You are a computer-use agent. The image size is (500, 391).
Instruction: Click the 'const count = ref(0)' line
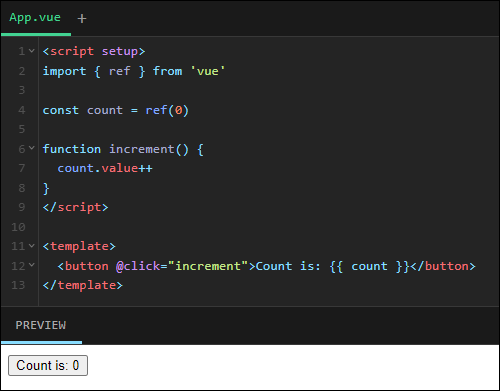116,110
